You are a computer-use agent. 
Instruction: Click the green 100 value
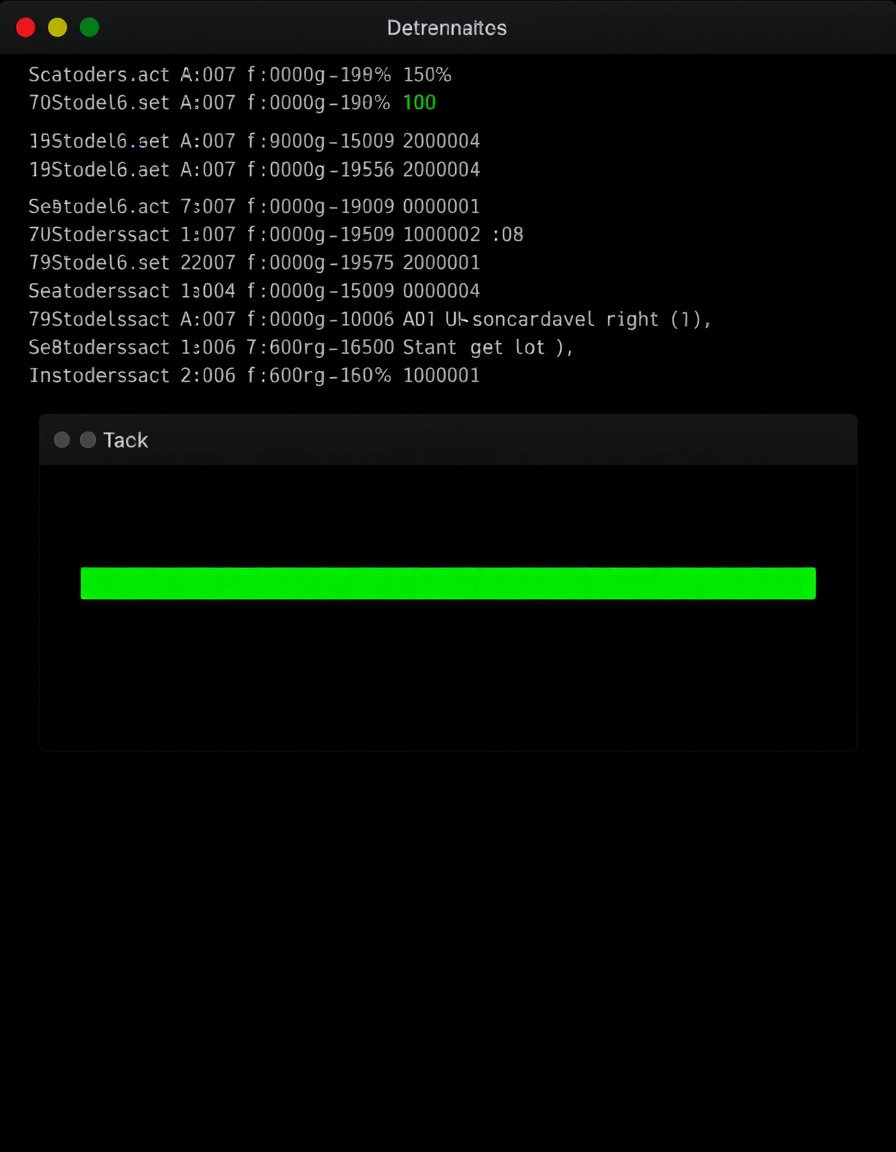click(419, 102)
